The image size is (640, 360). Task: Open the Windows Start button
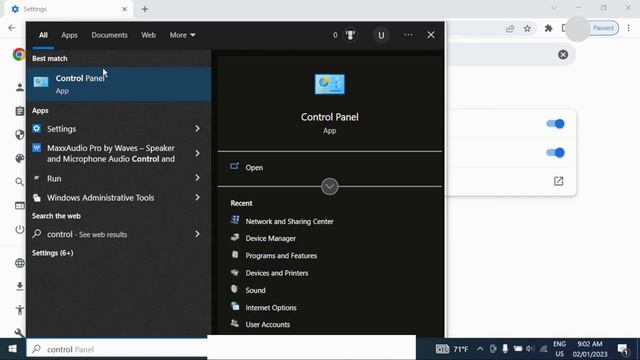coord(13,349)
